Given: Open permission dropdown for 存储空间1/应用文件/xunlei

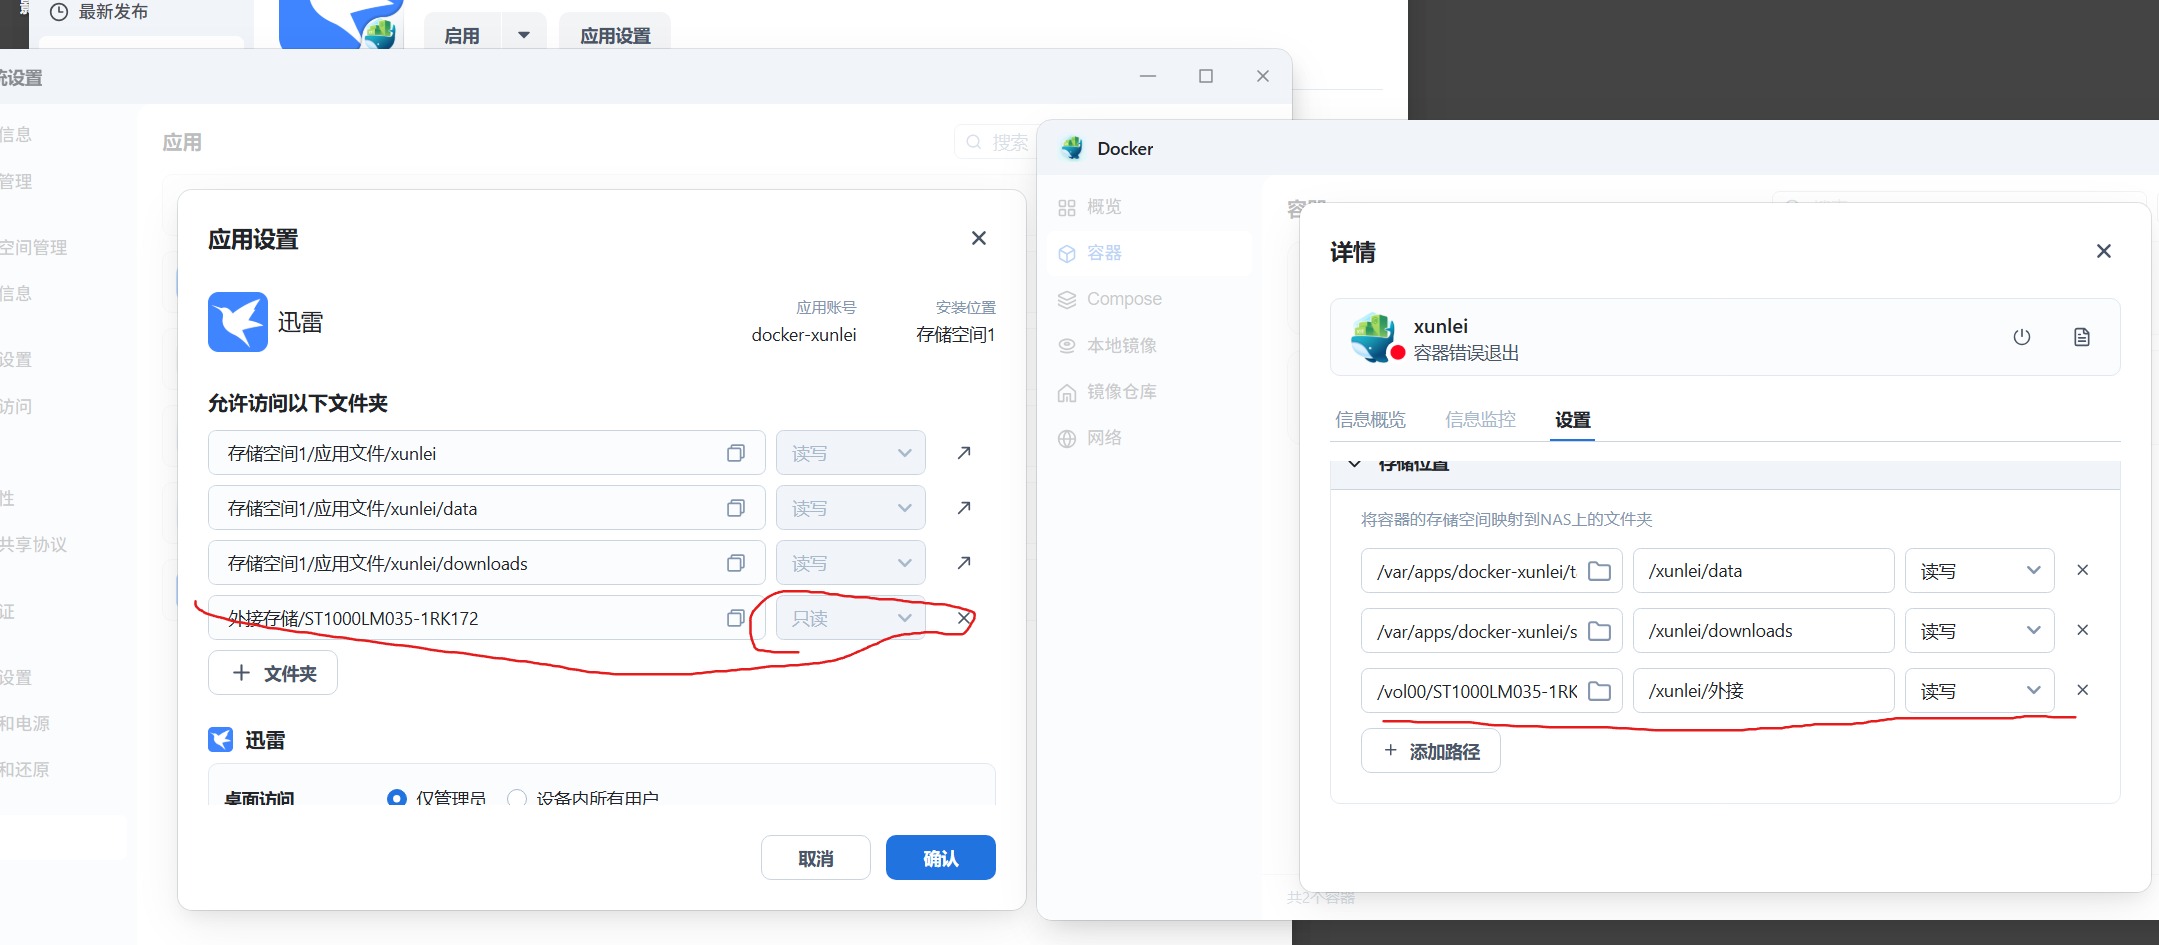Looking at the screenshot, I should 851,453.
